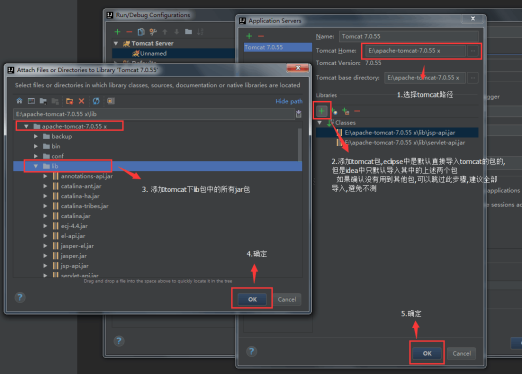Expand the bin folder
The width and height of the screenshot is (523, 375).
click(x=36, y=146)
